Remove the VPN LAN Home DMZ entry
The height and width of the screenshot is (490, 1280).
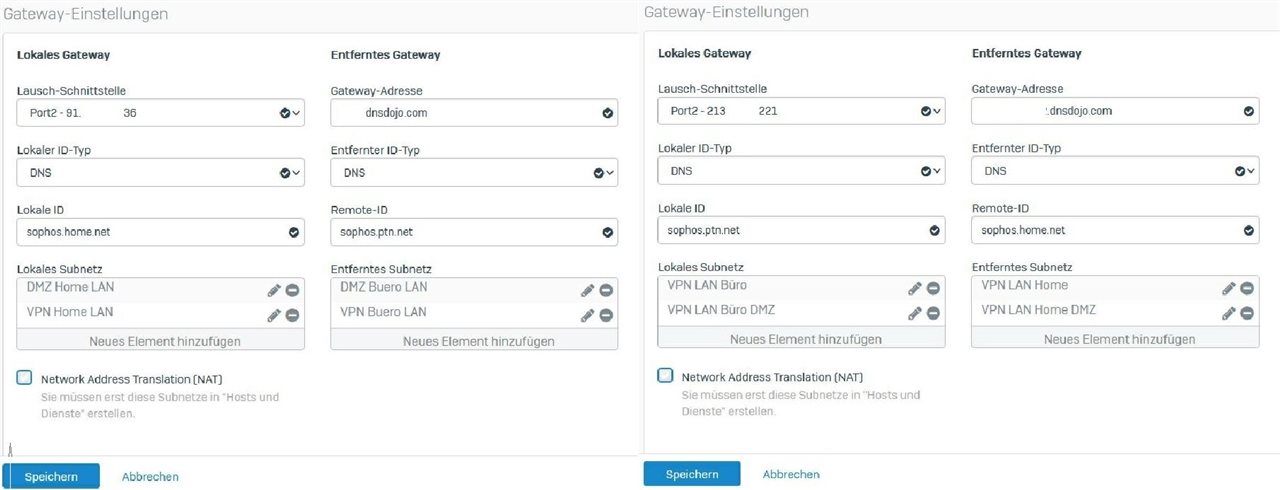point(1247,313)
